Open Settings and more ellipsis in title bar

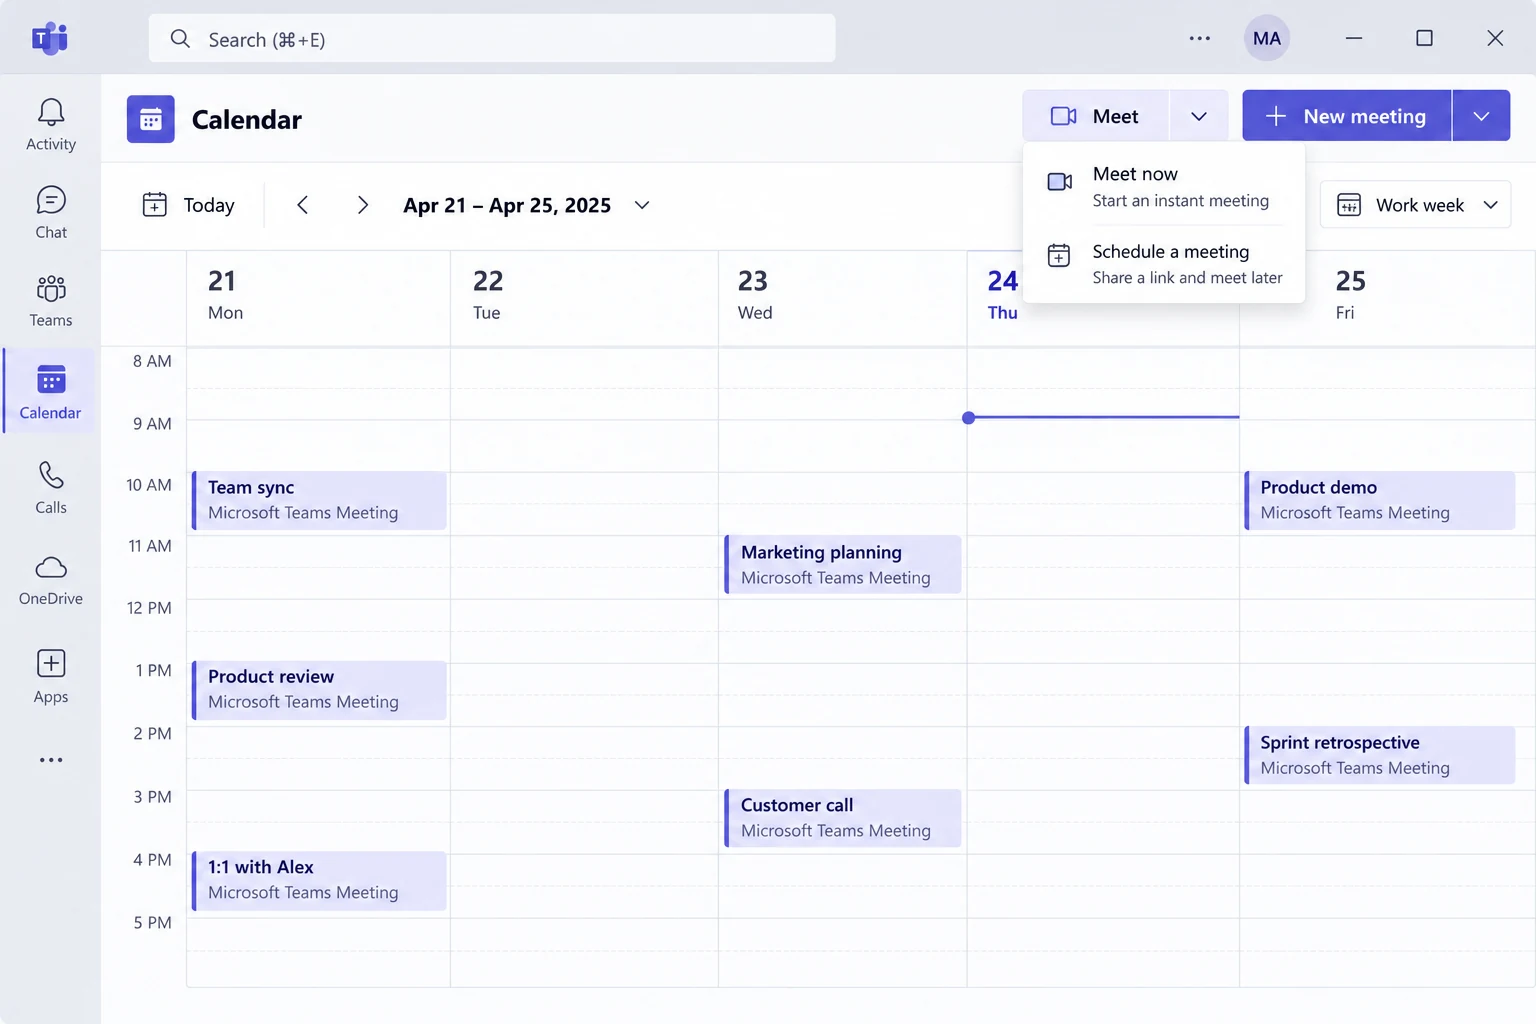[x=1200, y=38]
